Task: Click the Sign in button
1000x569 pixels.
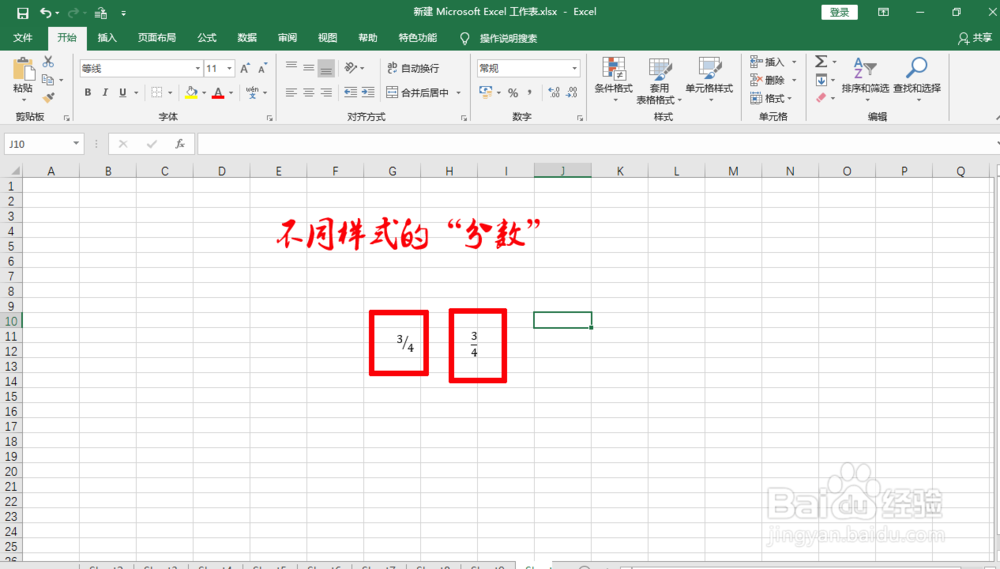Action: coord(839,12)
